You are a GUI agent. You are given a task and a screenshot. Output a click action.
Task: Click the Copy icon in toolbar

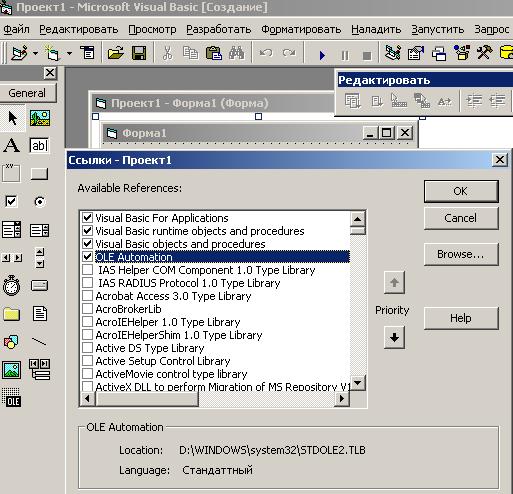190,53
